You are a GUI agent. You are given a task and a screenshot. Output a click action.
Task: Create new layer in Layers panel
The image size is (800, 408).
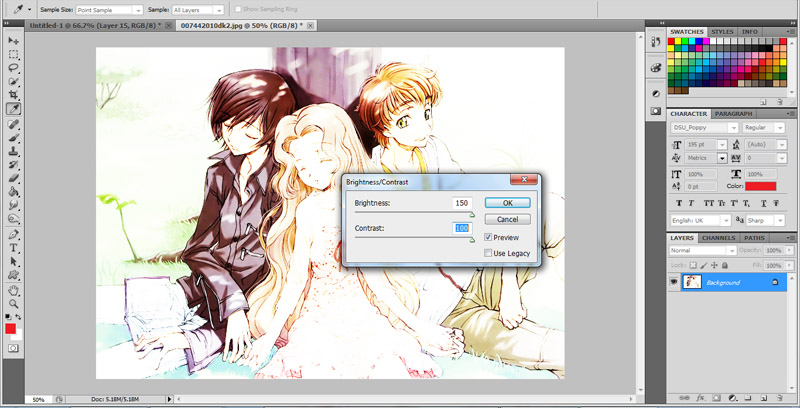click(x=764, y=397)
